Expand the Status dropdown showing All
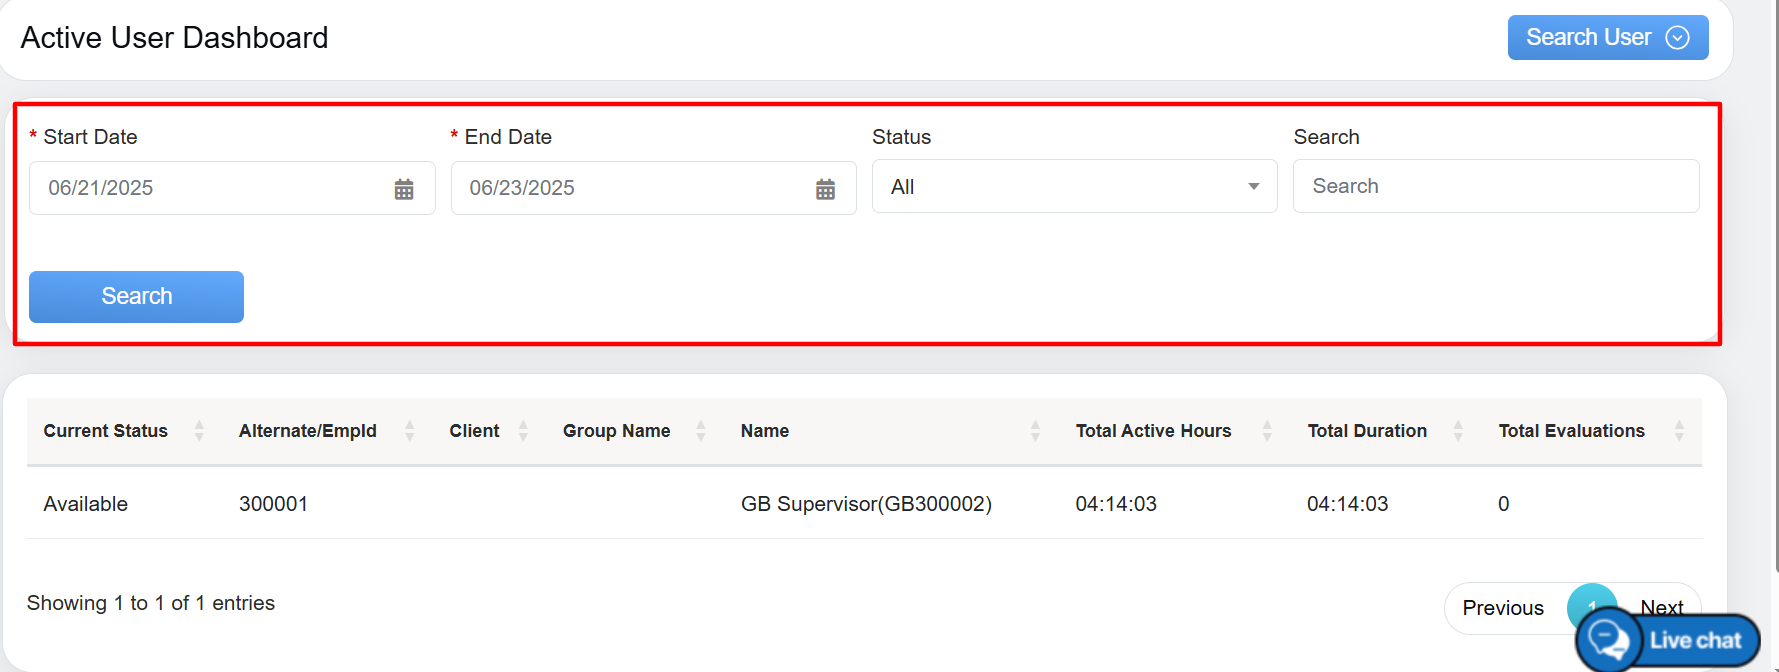This screenshot has height=672, width=1779. point(1074,187)
